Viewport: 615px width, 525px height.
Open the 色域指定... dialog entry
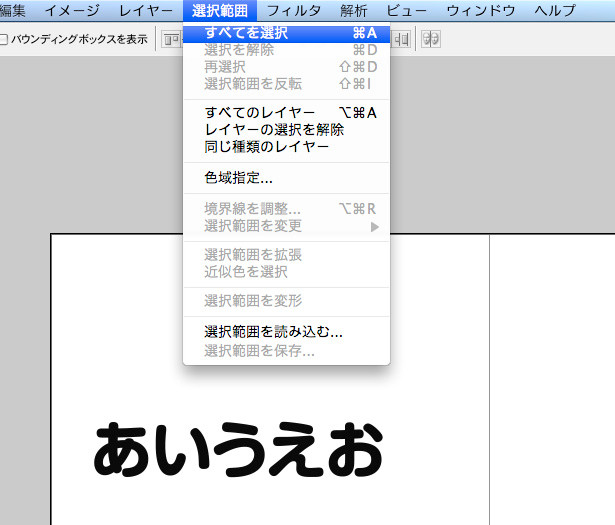[286, 178]
